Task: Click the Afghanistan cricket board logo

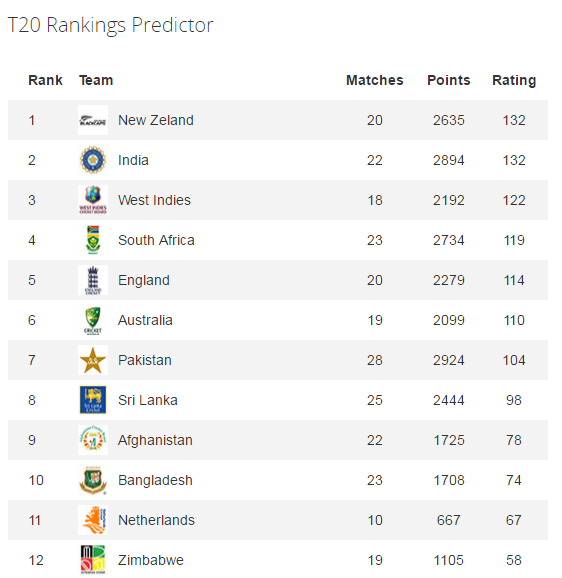Action: (x=93, y=440)
